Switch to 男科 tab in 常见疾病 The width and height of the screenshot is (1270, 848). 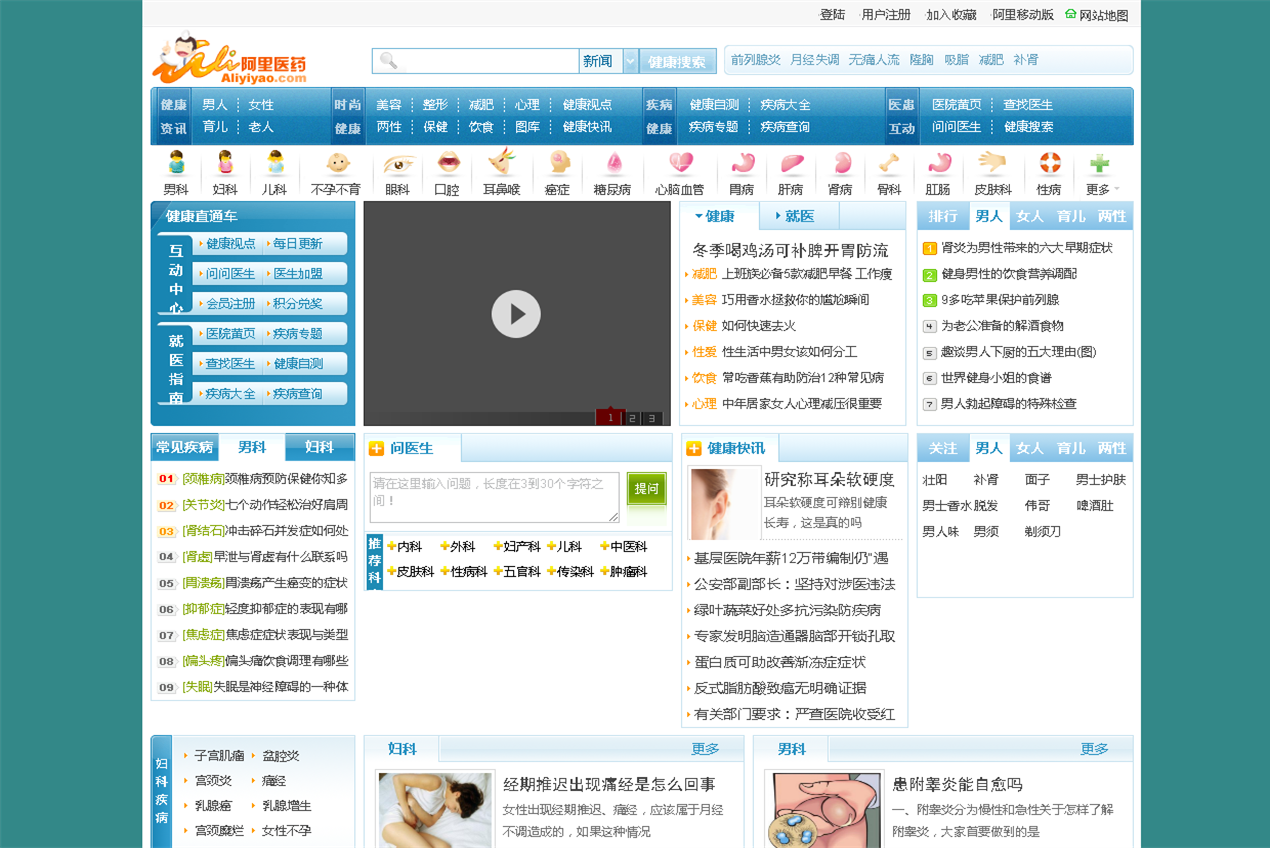(x=252, y=447)
